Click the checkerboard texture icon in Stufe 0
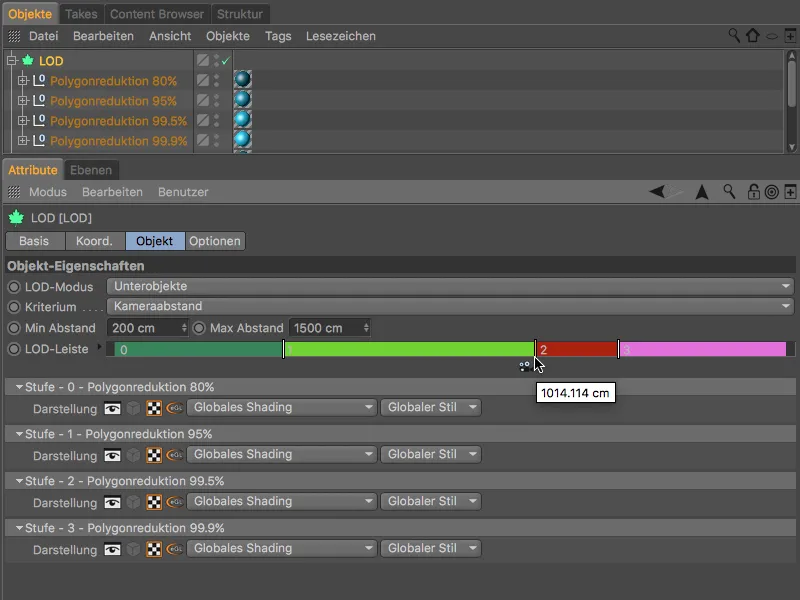Screen dimensions: 800x600 [154, 408]
